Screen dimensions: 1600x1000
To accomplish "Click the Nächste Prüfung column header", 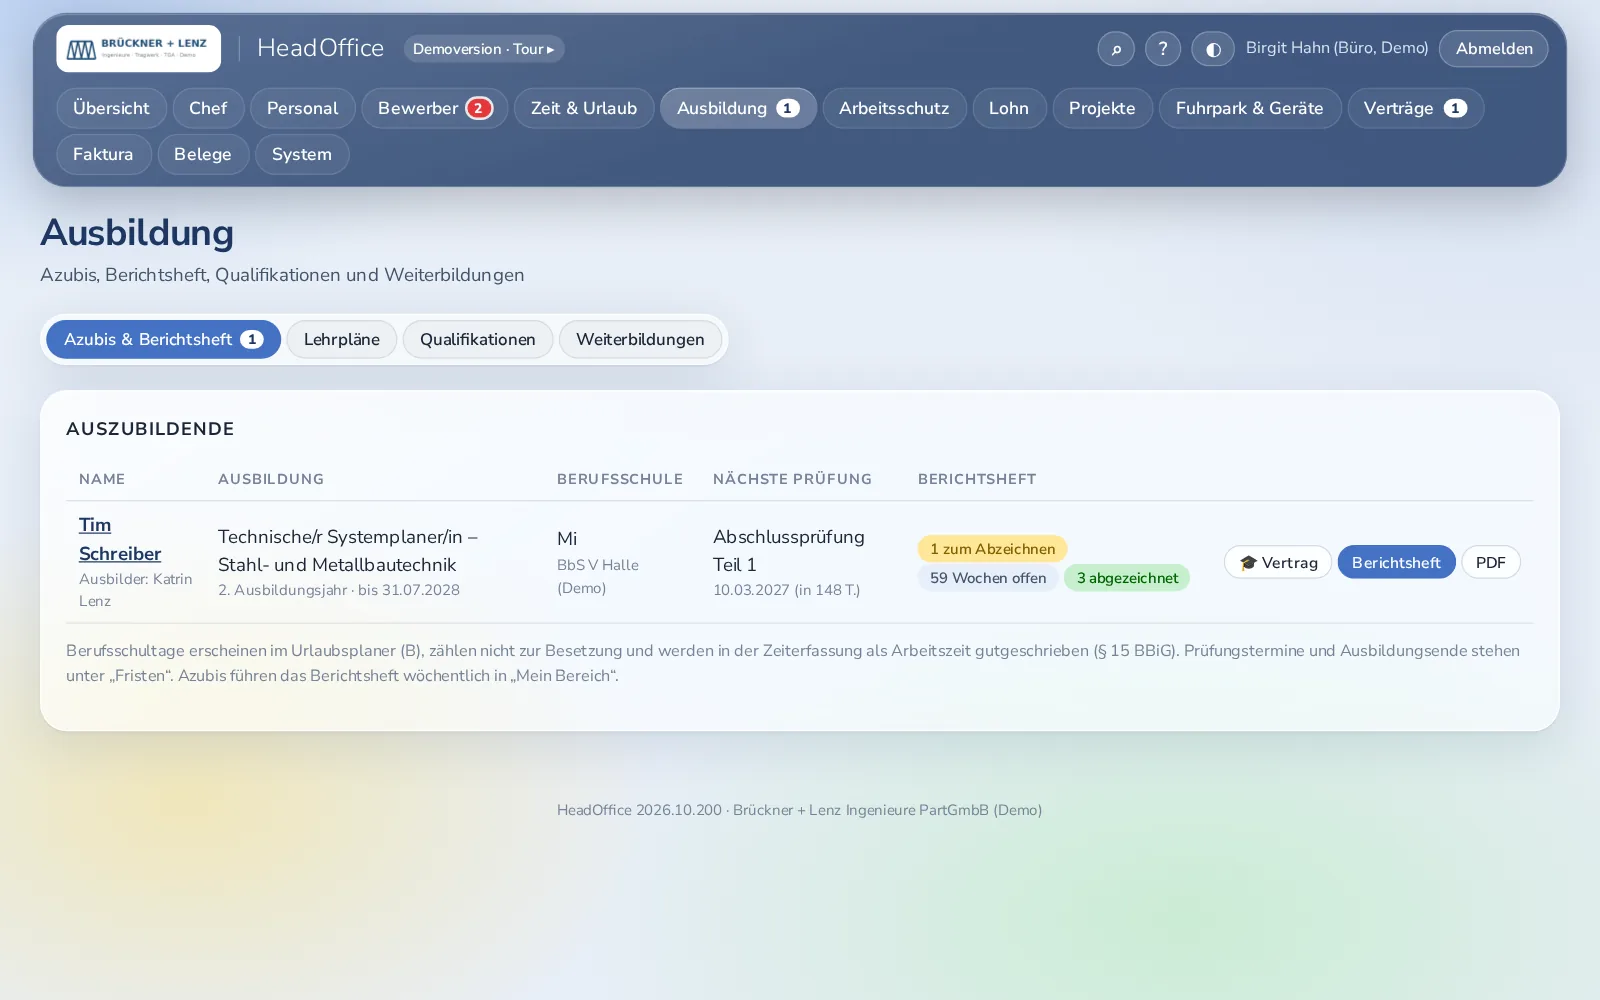I will click(x=792, y=479).
